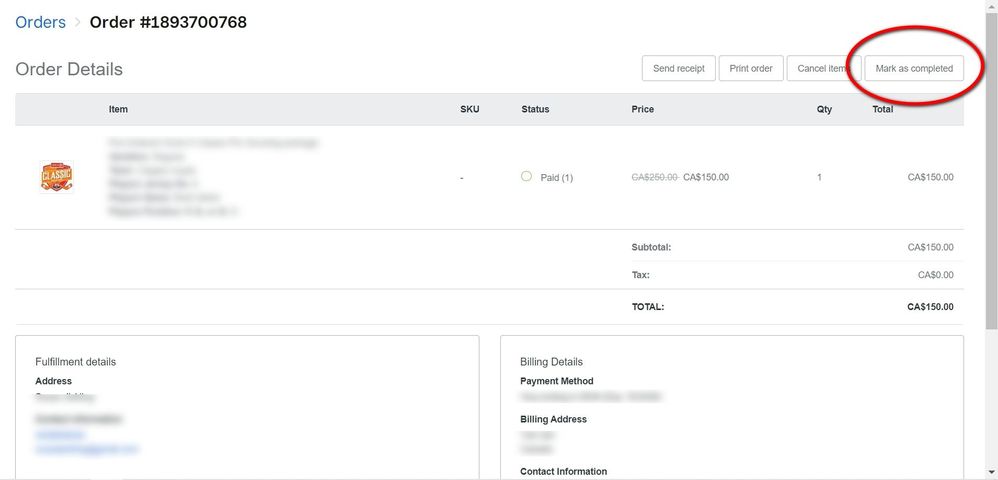Image resolution: width=998 pixels, height=480 pixels.
Task: Click the Mark as completed button
Action: point(914,68)
